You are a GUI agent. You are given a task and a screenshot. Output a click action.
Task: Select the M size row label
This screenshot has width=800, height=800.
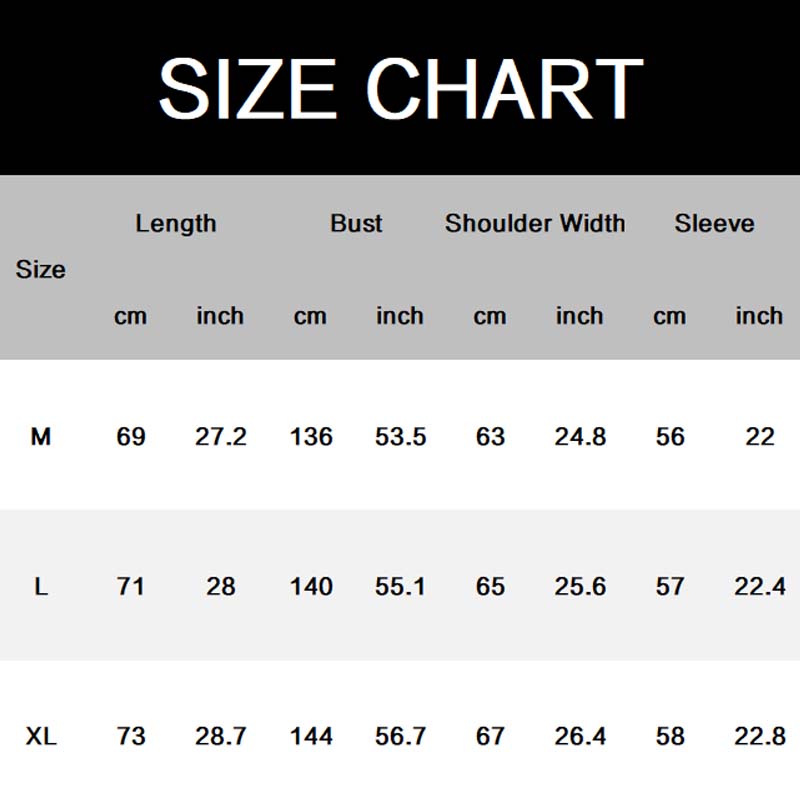pyautogui.click(x=41, y=436)
